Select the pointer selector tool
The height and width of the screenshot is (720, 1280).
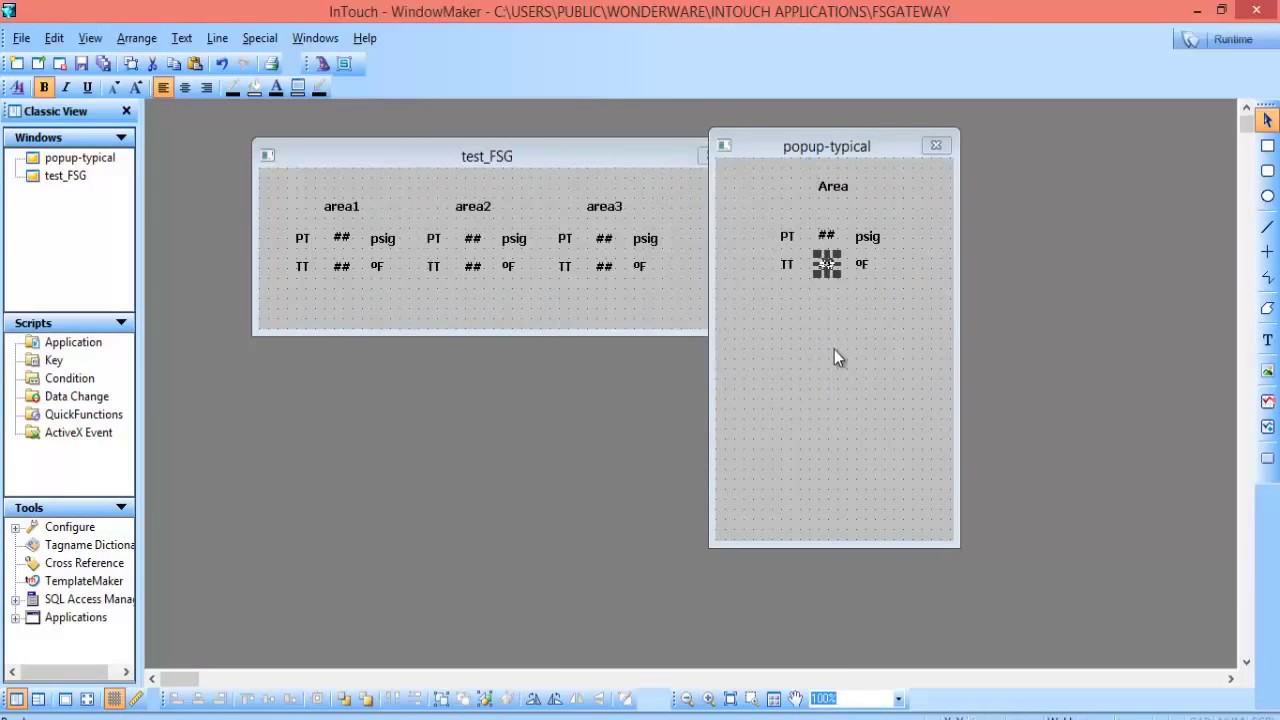click(1267, 120)
